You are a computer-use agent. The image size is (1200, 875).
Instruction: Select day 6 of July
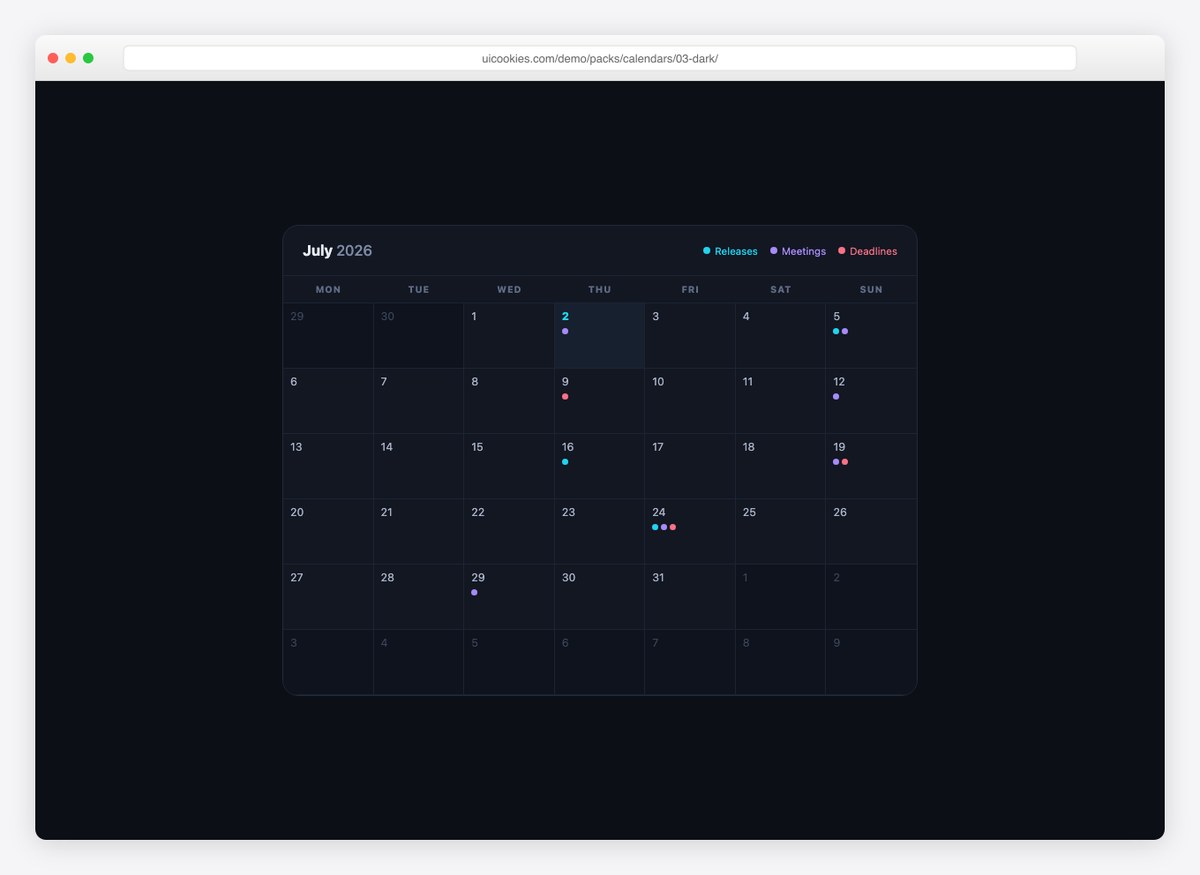coord(328,401)
